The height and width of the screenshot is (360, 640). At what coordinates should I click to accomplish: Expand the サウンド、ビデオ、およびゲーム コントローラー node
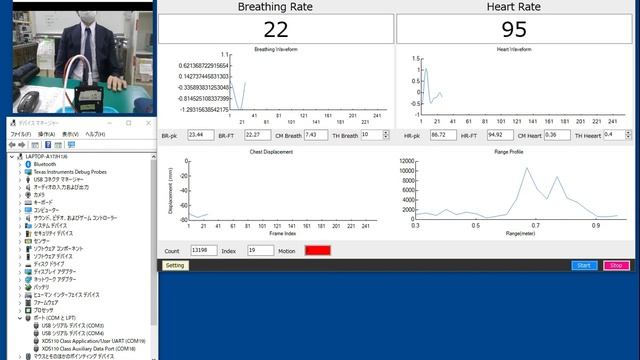point(20,218)
